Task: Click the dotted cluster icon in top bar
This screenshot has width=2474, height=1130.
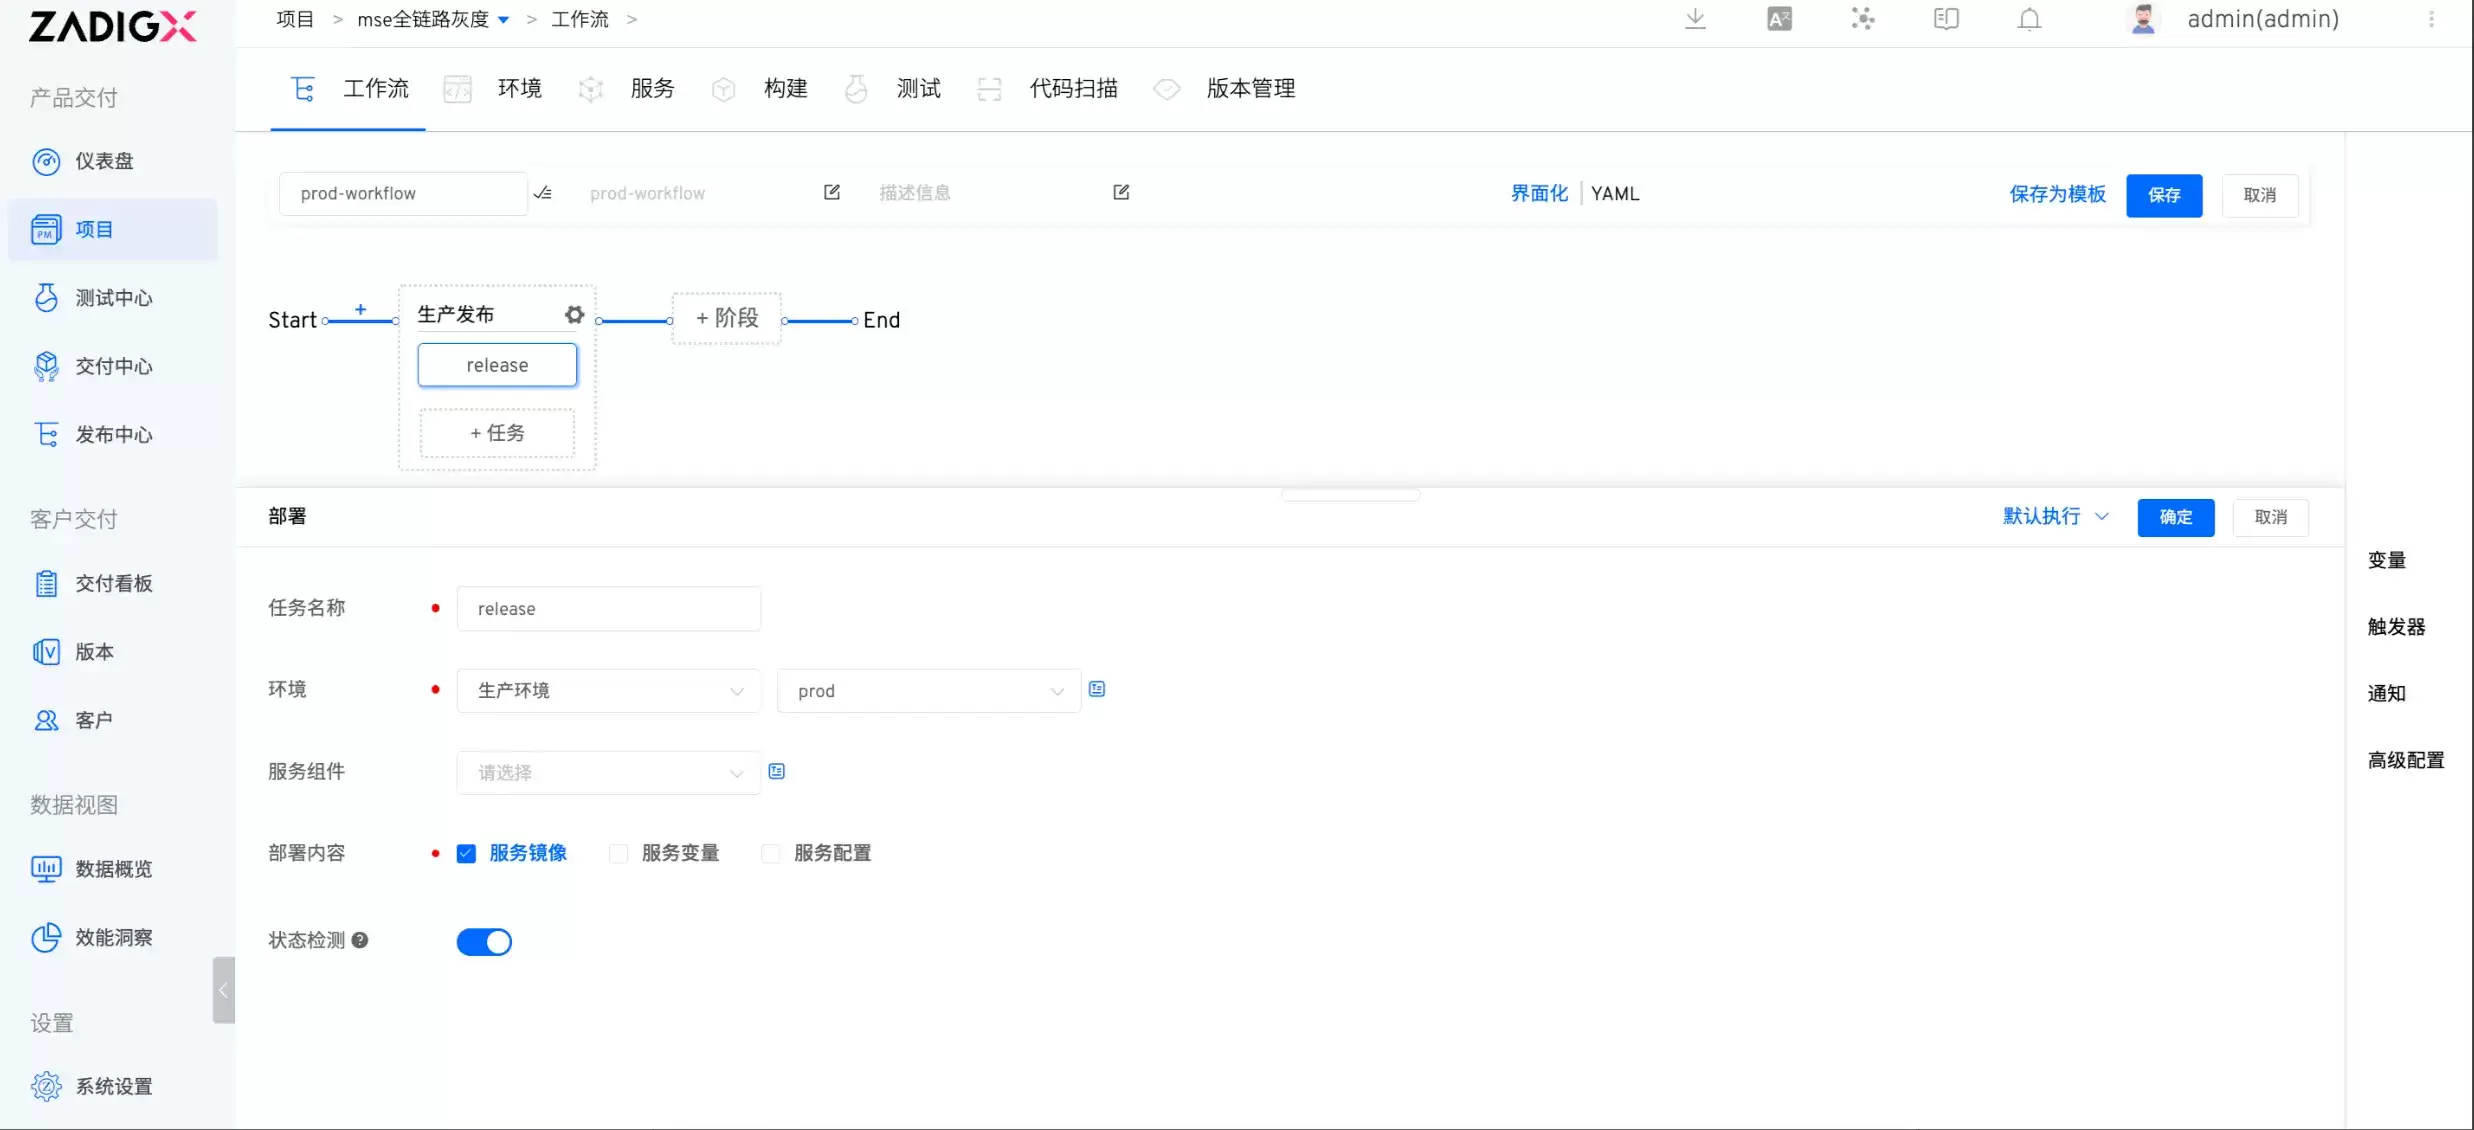Action: (1862, 19)
